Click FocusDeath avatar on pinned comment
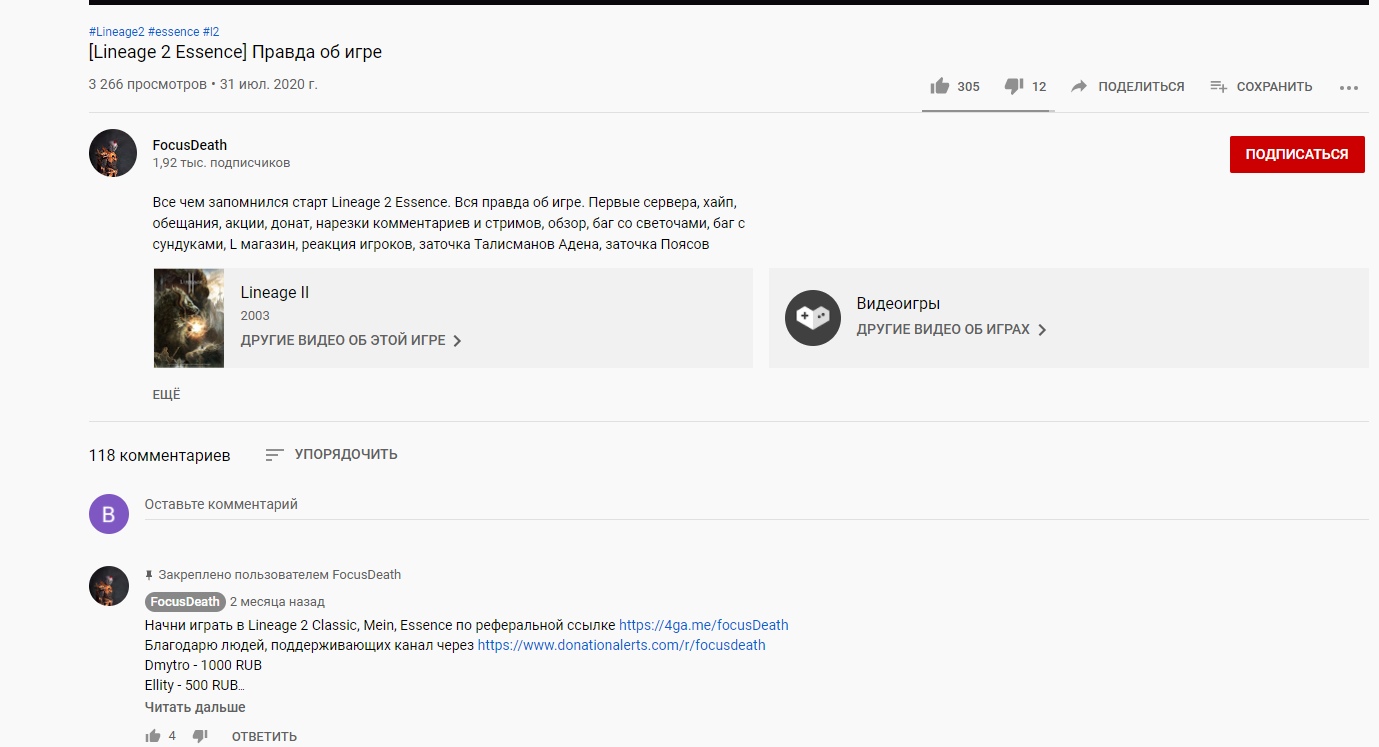 (x=109, y=586)
